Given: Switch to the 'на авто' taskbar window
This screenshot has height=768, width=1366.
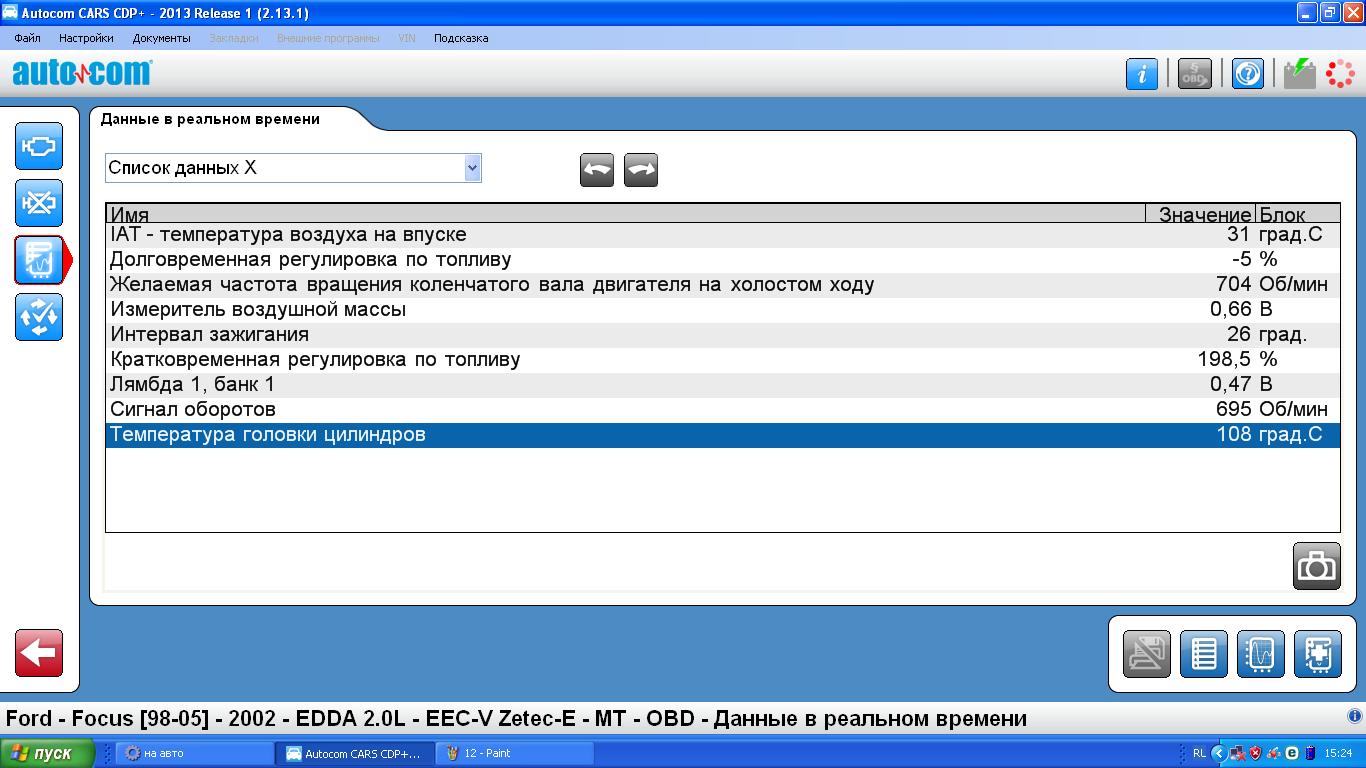Looking at the screenshot, I should click(x=195, y=753).
